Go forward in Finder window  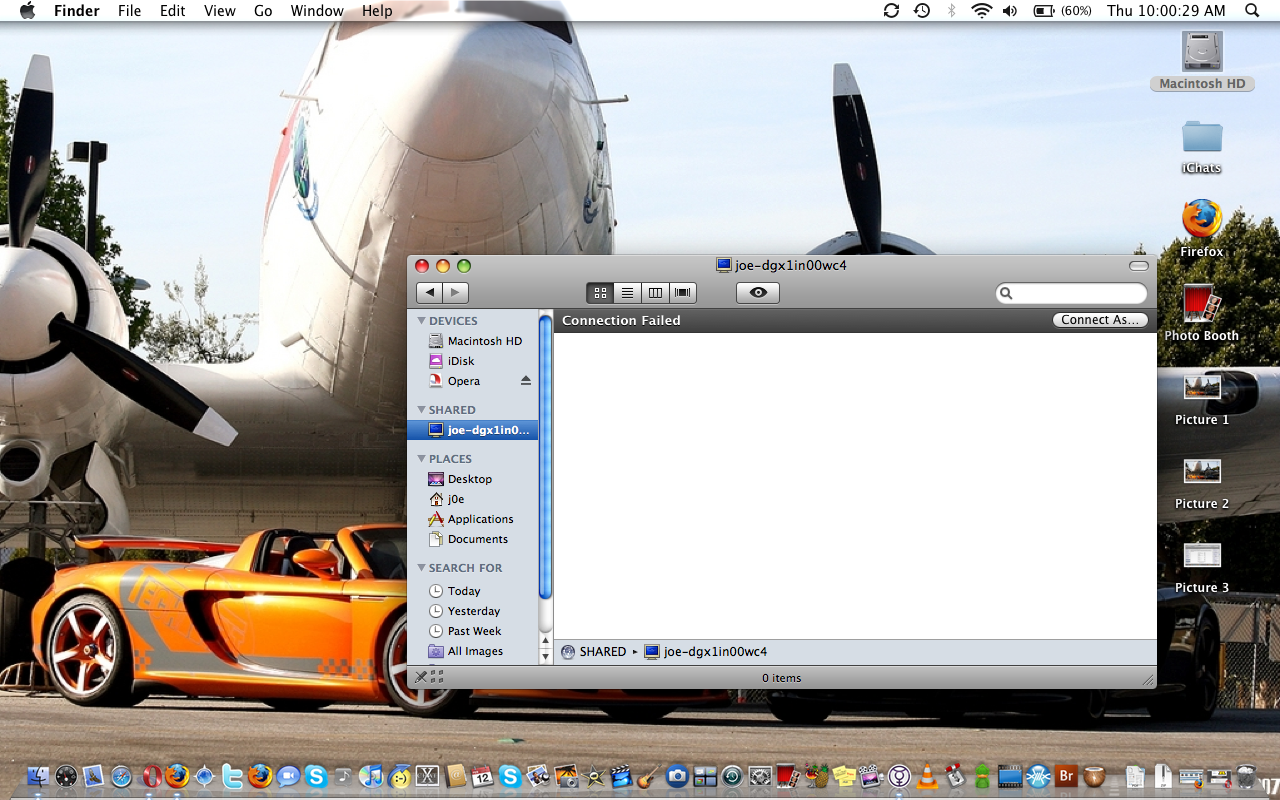[x=456, y=293]
